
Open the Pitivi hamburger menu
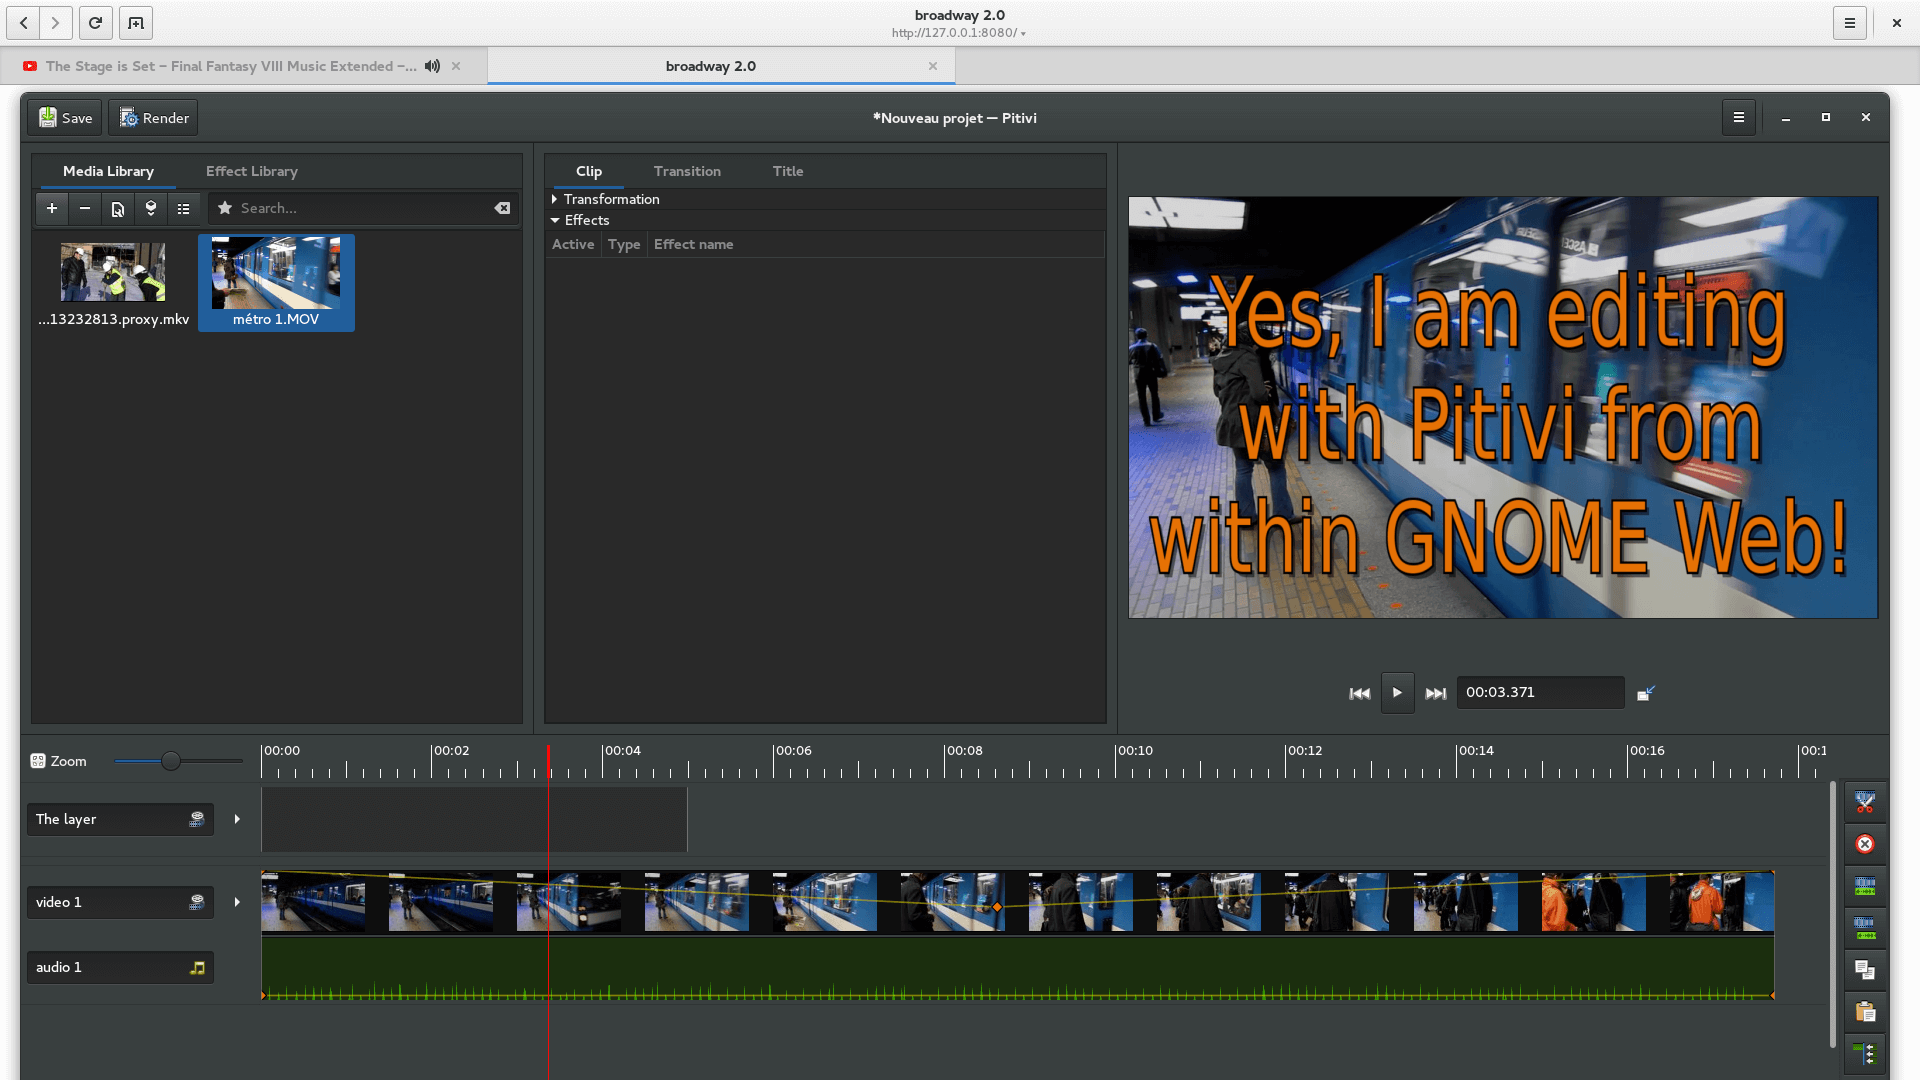click(1739, 117)
